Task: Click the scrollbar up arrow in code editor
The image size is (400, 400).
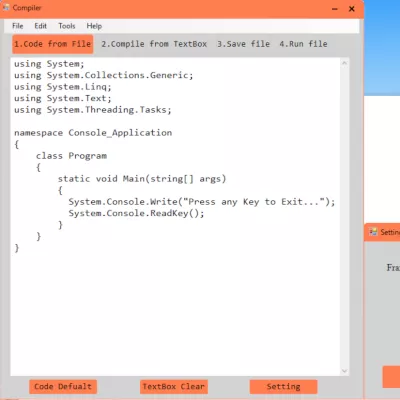Action: tap(344, 63)
